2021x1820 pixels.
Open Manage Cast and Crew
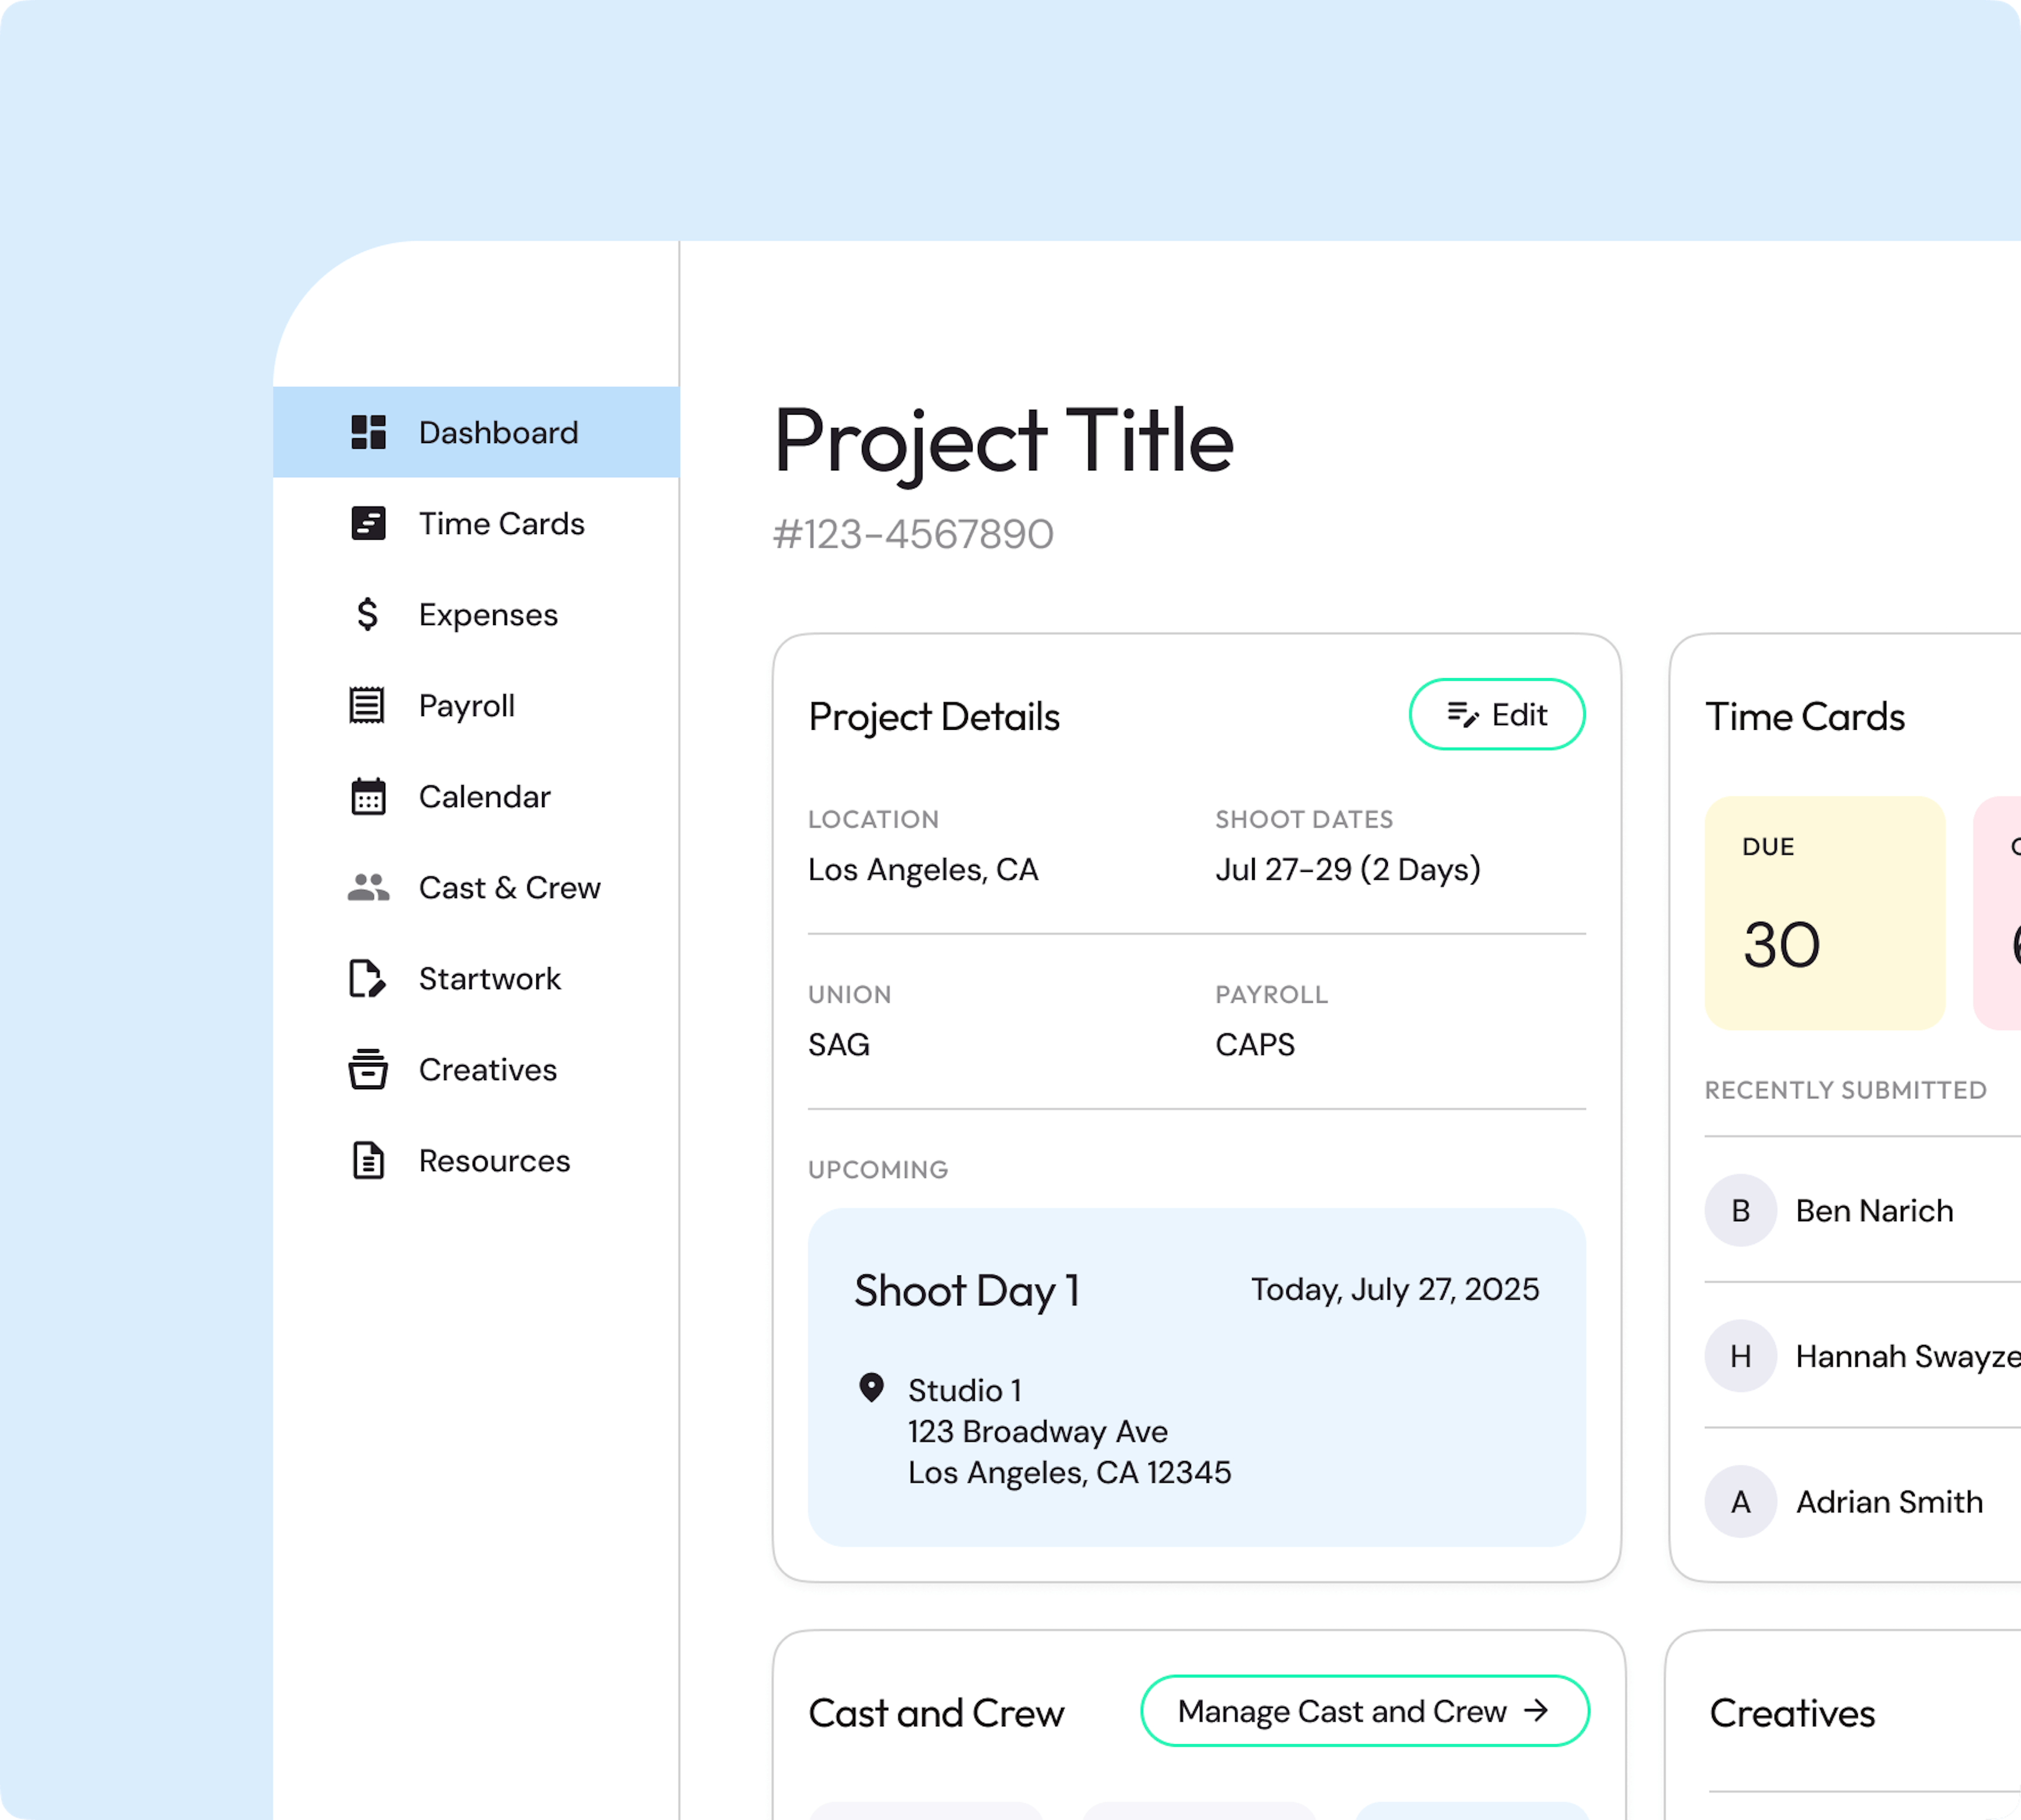point(1365,1711)
